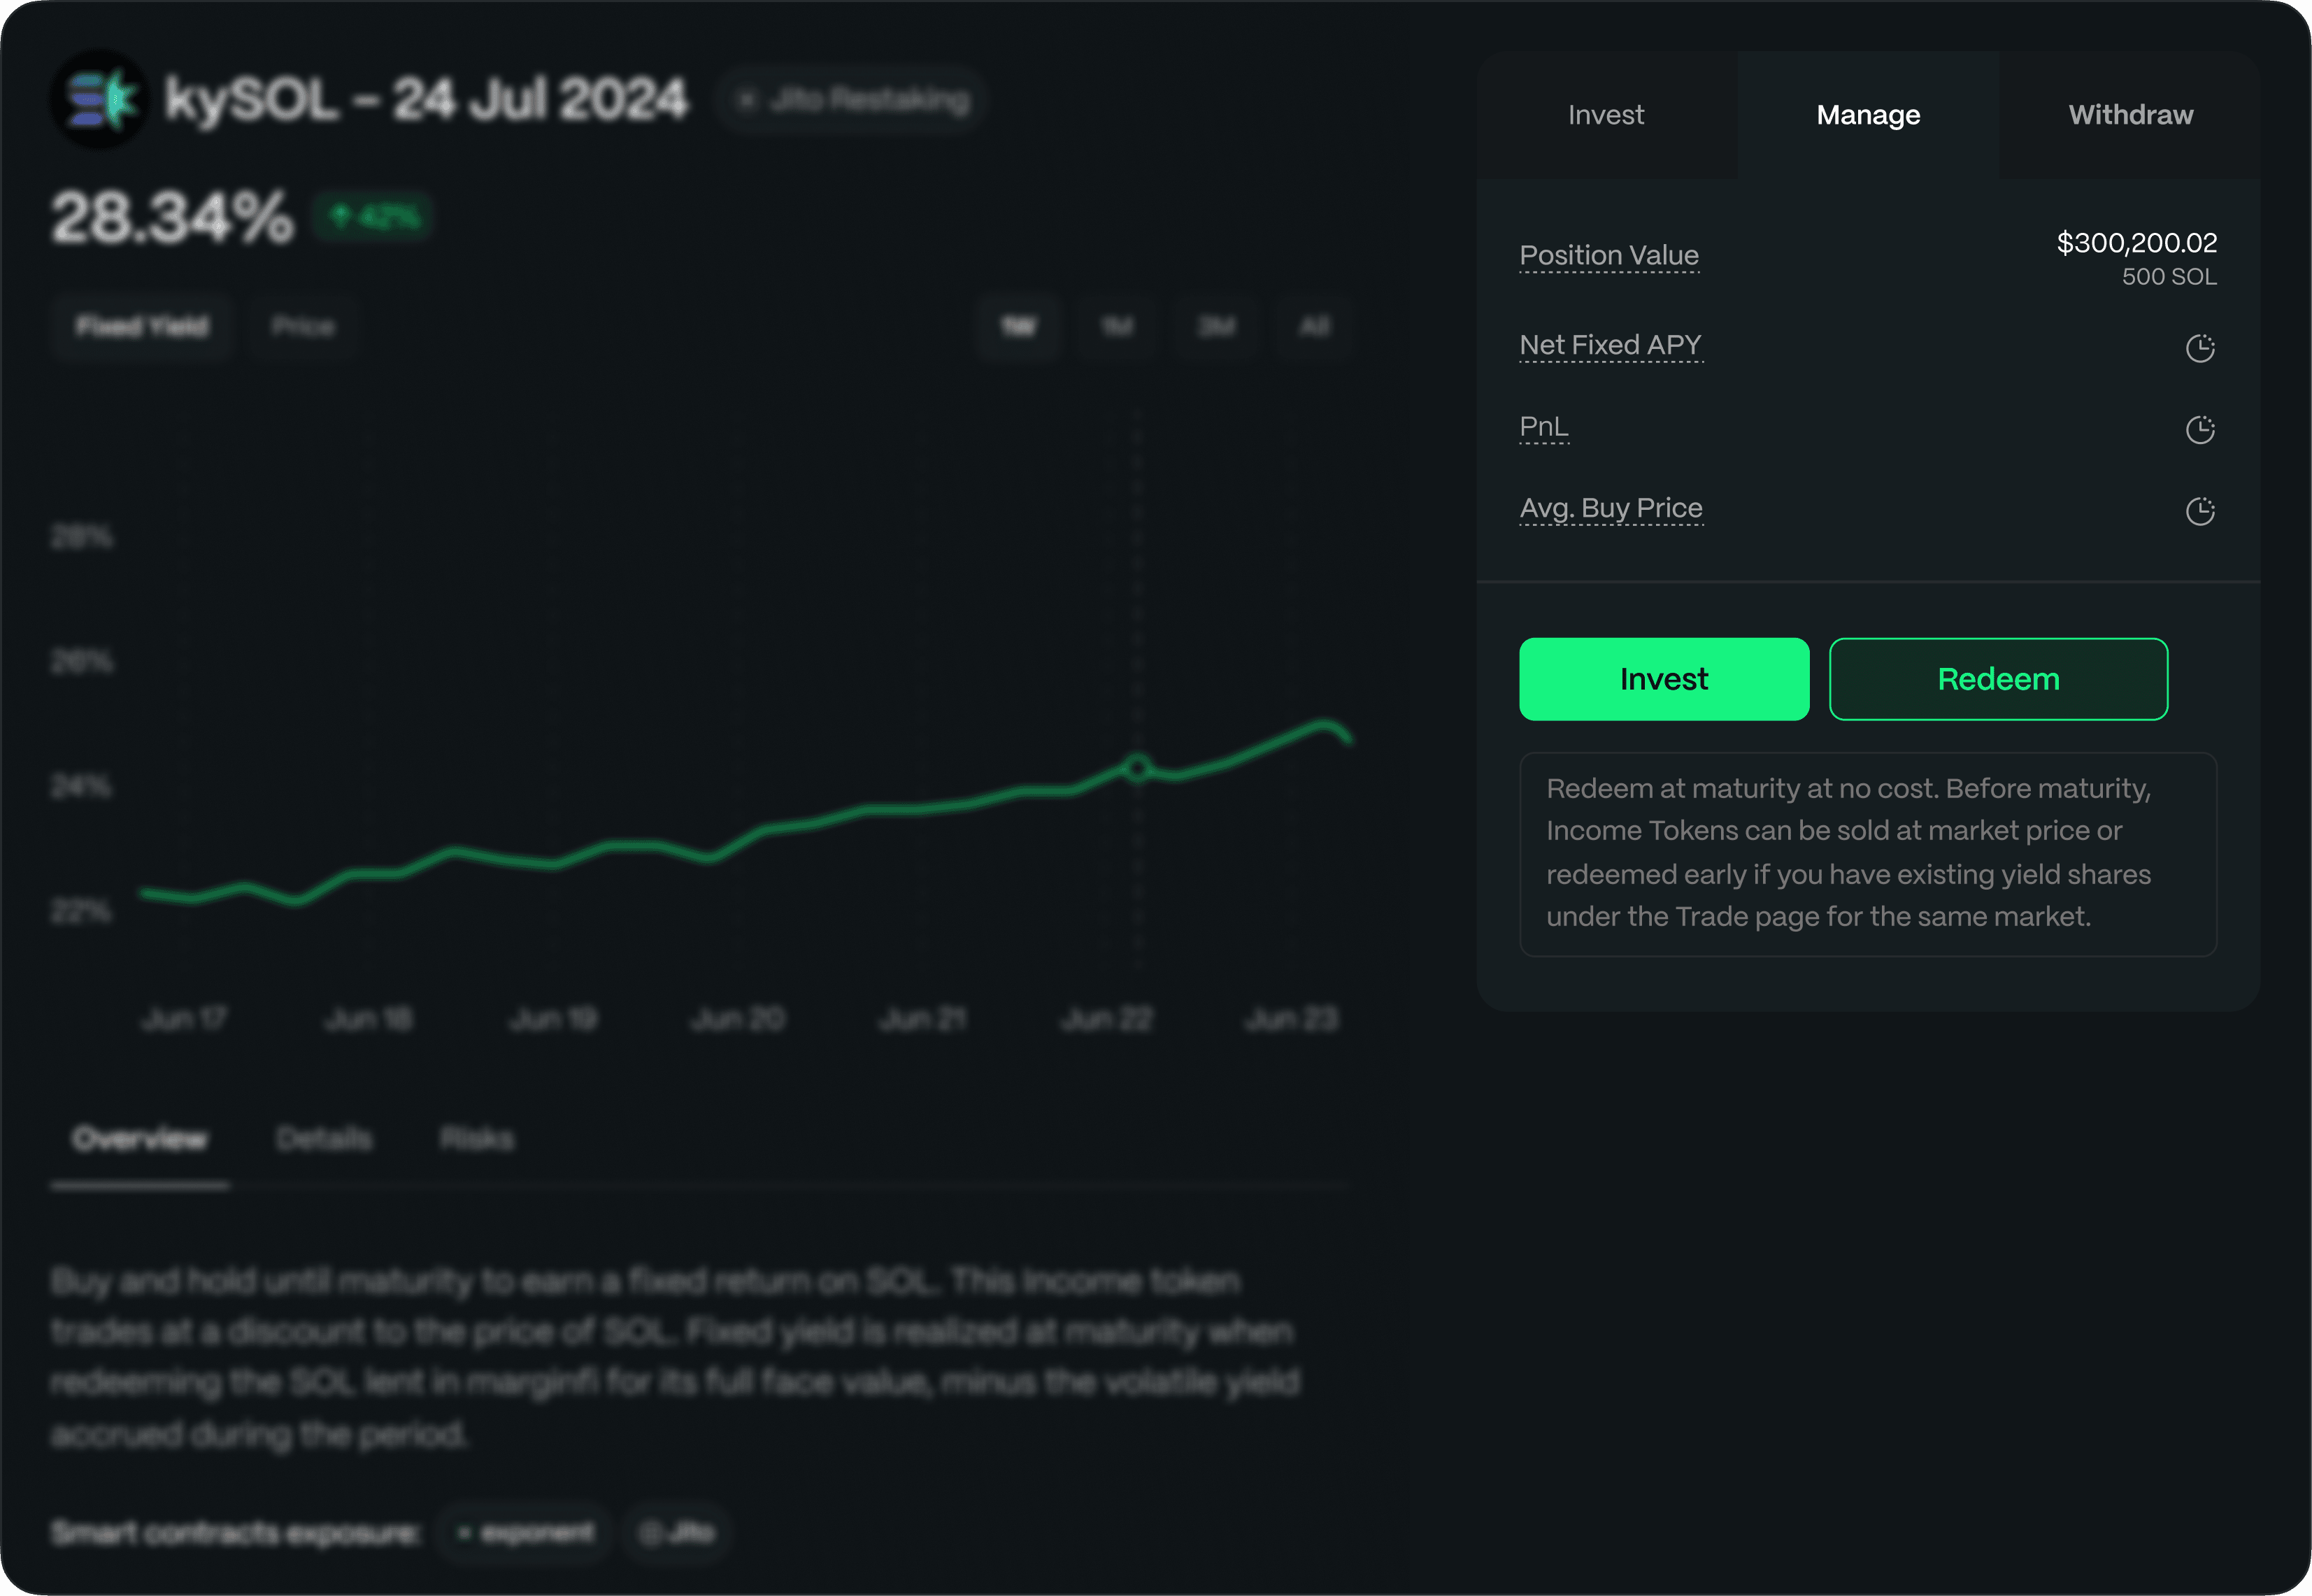The width and height of the screenshot is (2312, 1596).
Task: Click the pending clock icon beside PnL
Action: coord(2199,430)
